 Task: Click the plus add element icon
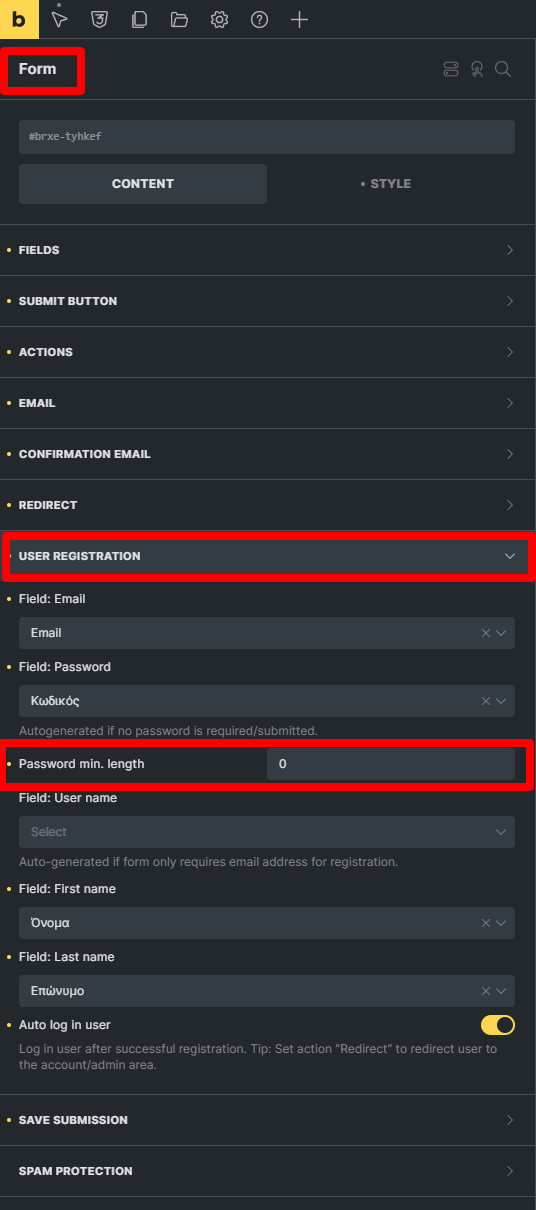pyautogui.click(x=299, y=19)
